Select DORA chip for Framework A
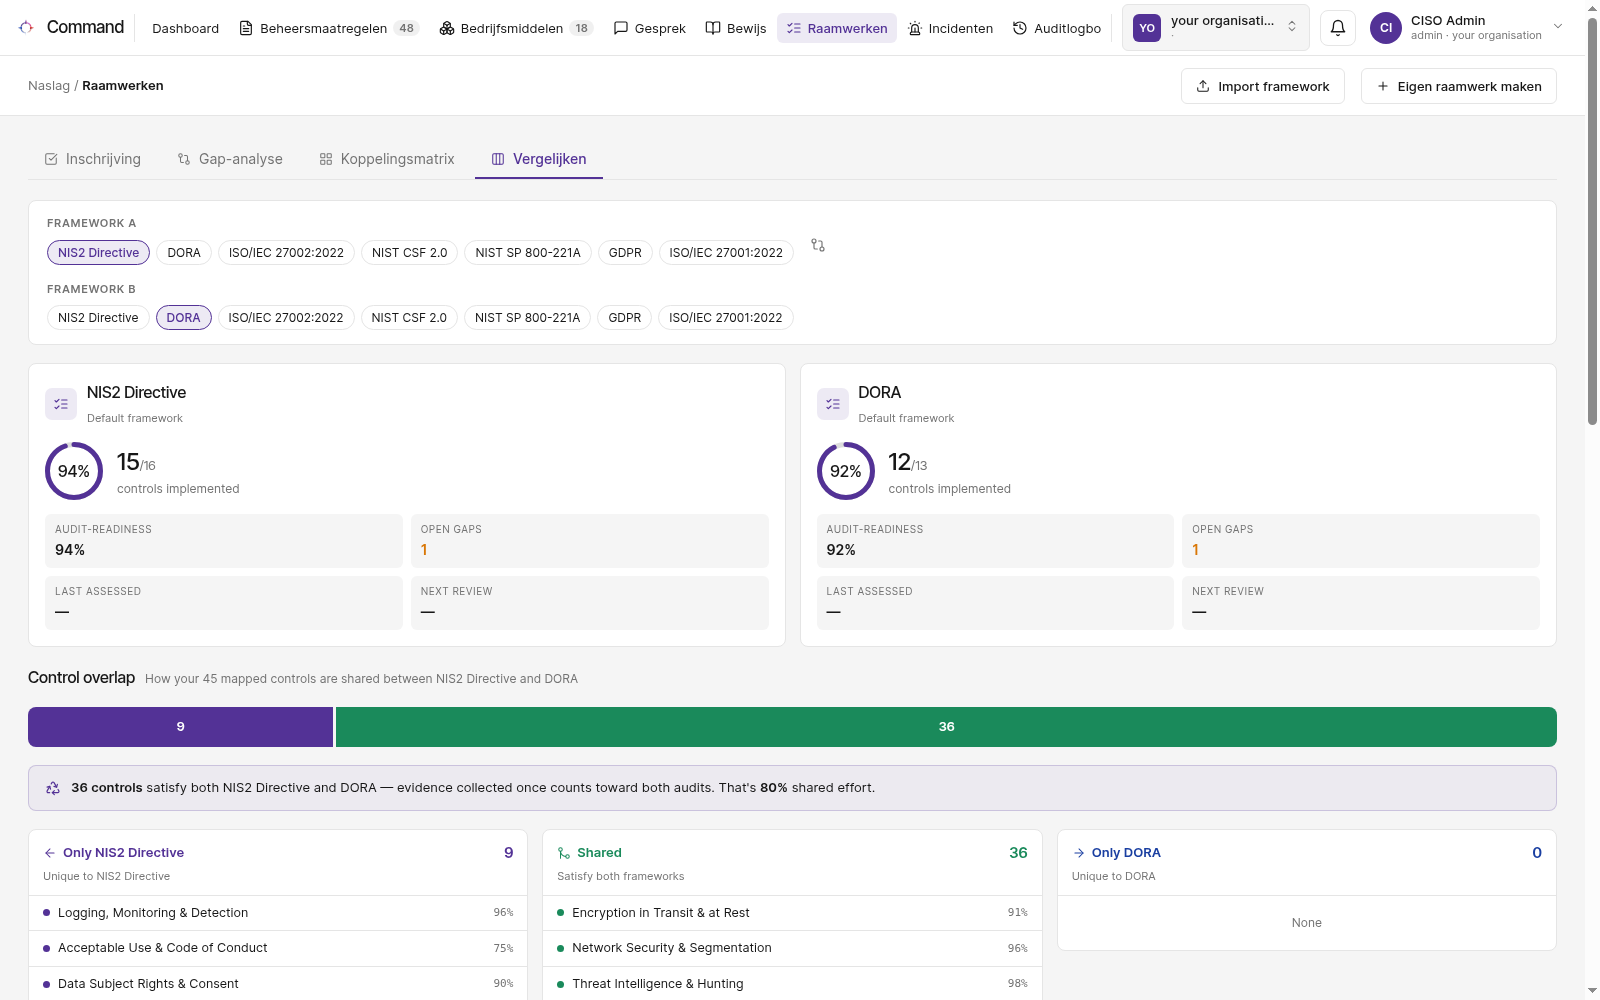1600x1000 pixels. [184, 253]
